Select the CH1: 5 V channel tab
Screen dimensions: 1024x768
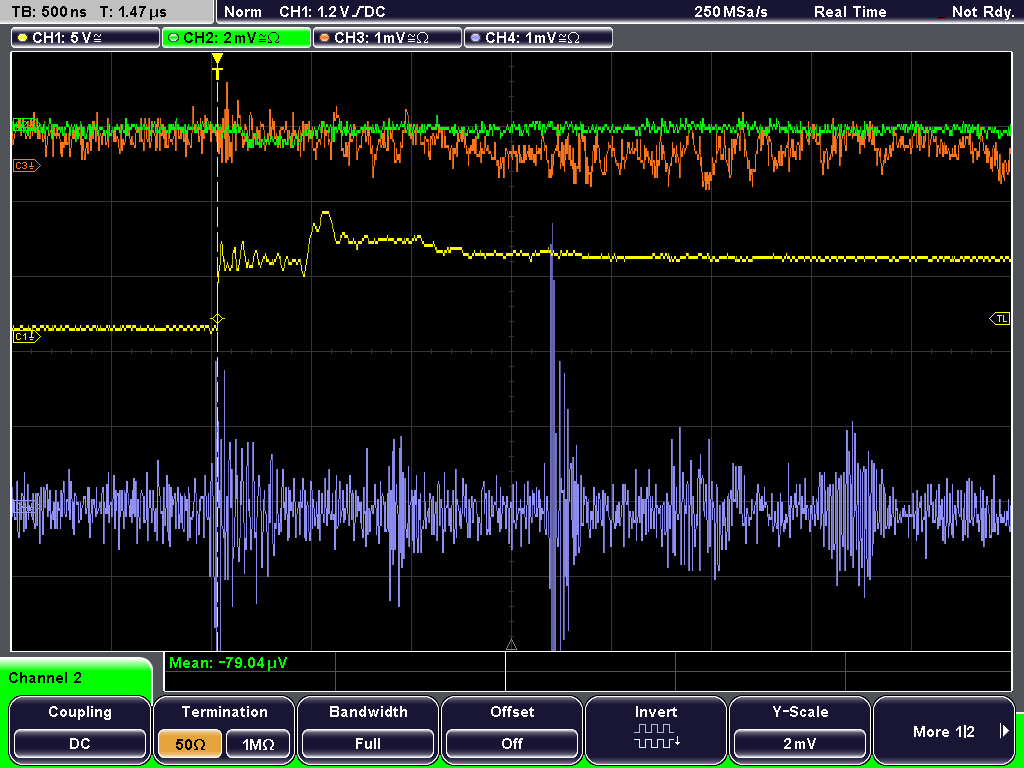pyautogui.click(x=86, y=38)
